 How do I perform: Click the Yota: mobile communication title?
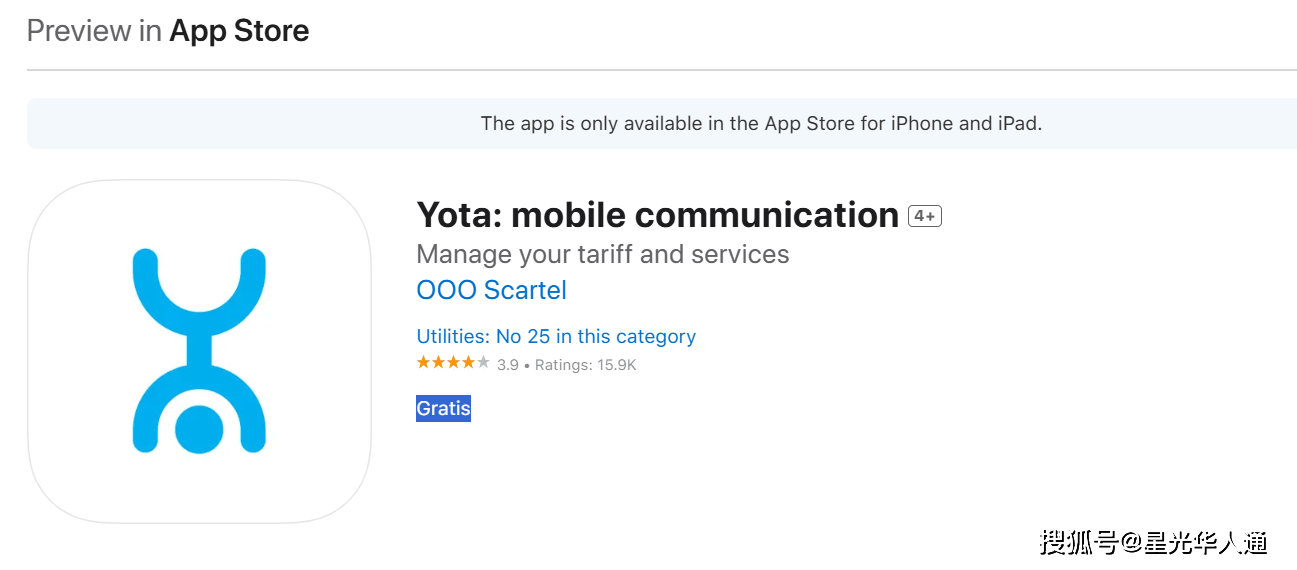(657, 215)
